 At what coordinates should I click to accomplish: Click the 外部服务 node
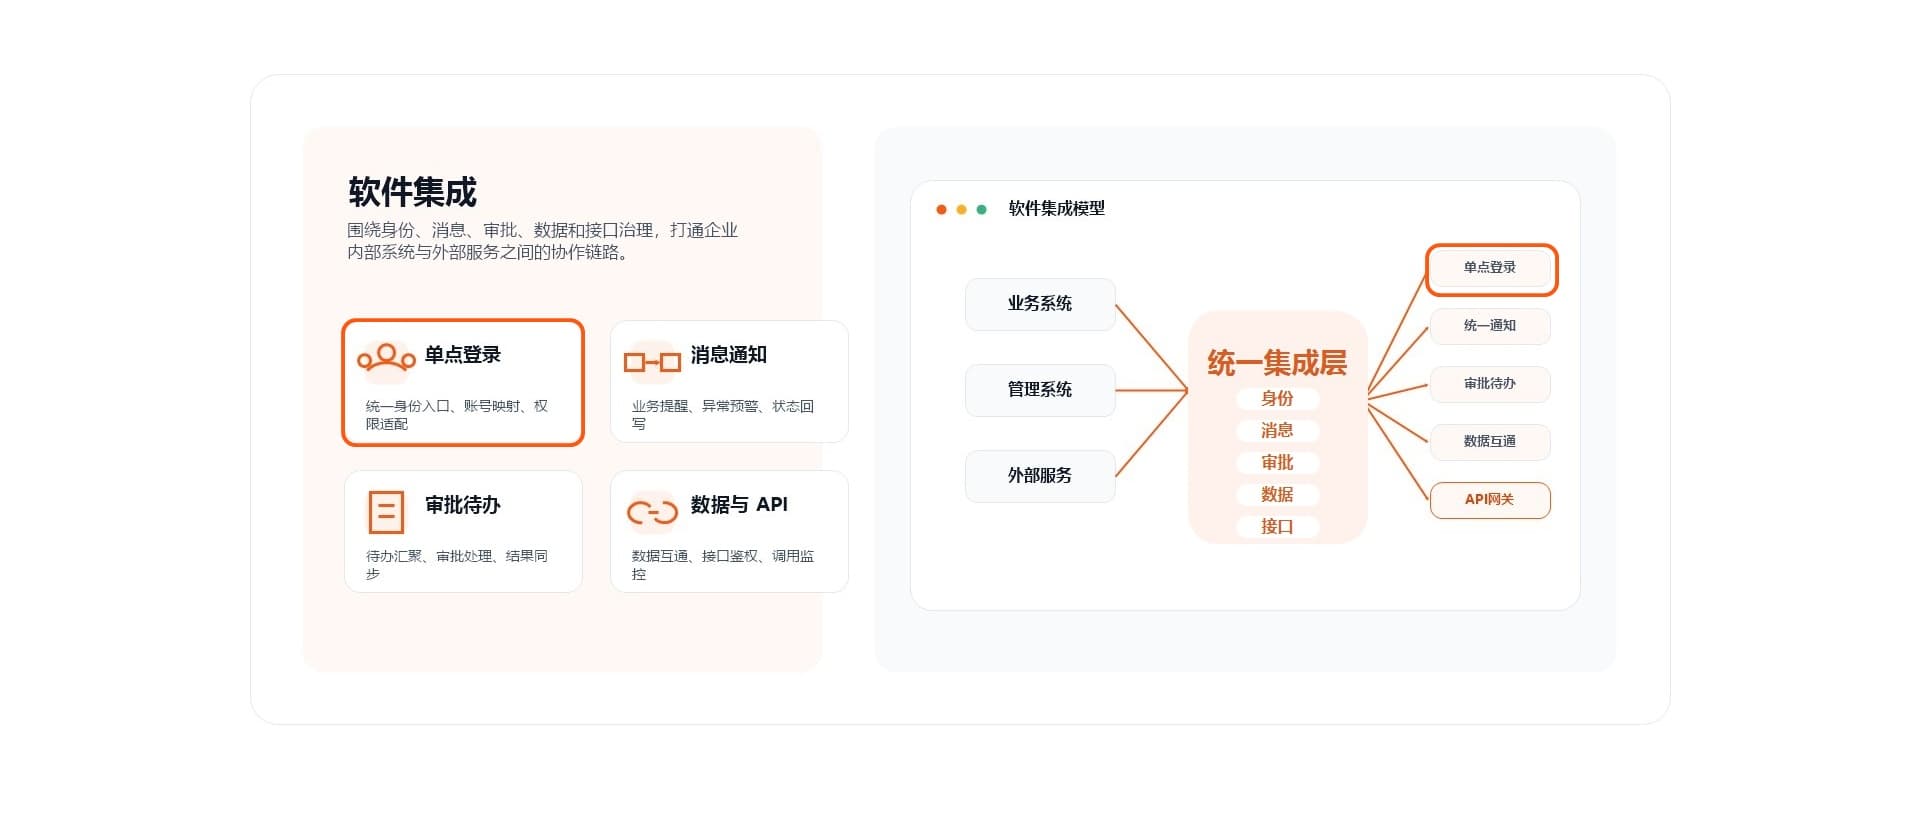coord(1040,476)
